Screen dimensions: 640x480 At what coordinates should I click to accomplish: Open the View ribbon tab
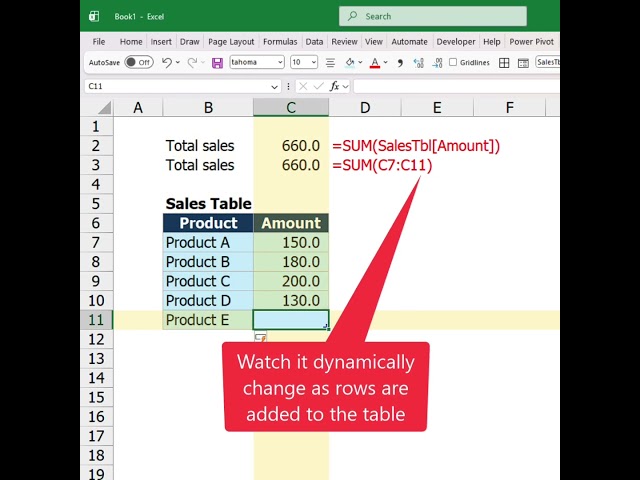point(373,42)
